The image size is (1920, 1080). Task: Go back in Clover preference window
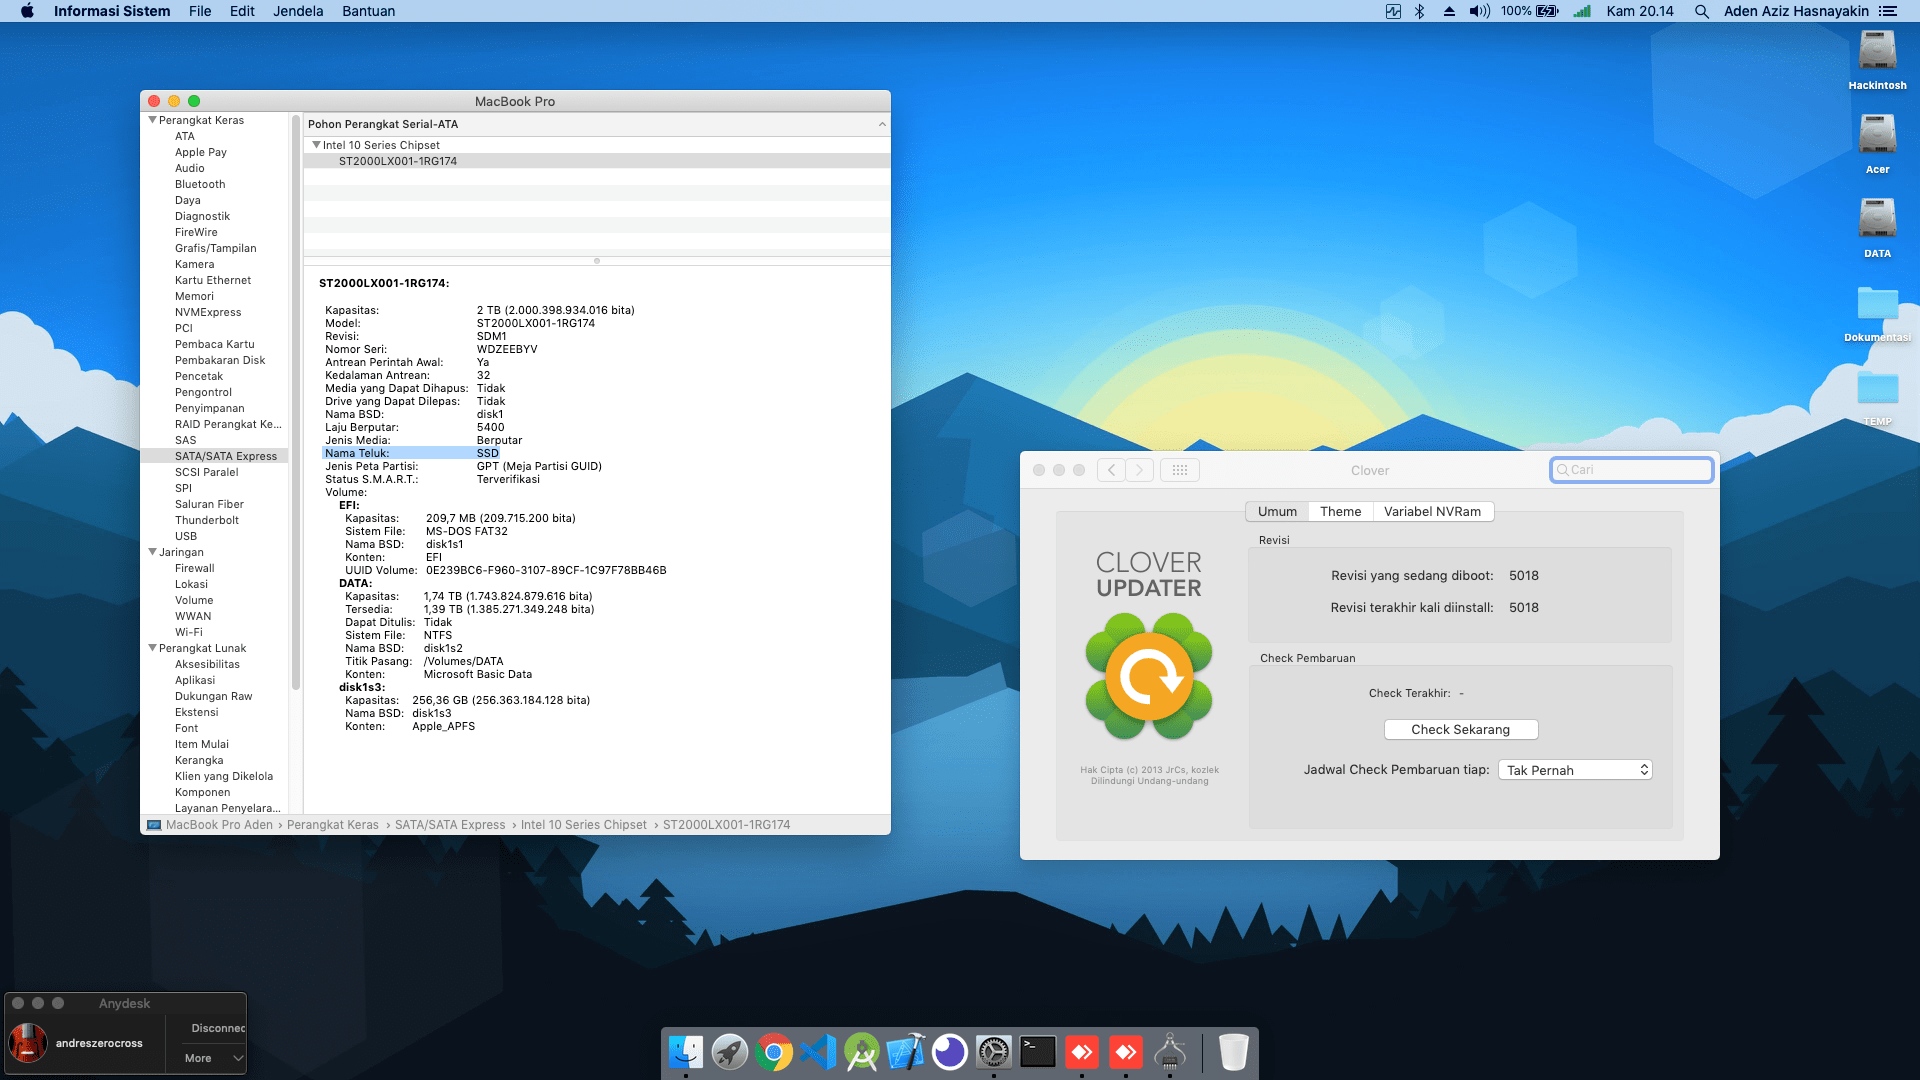tap(1111, 470)
